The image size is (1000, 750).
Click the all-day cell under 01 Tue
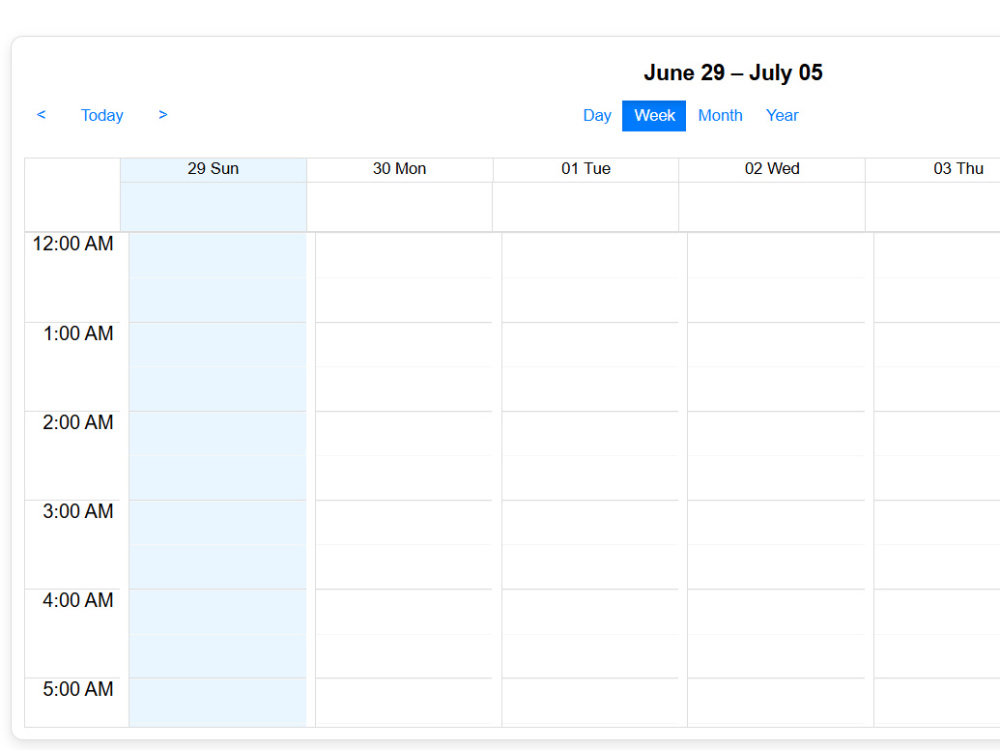click(x=586, y=207)
